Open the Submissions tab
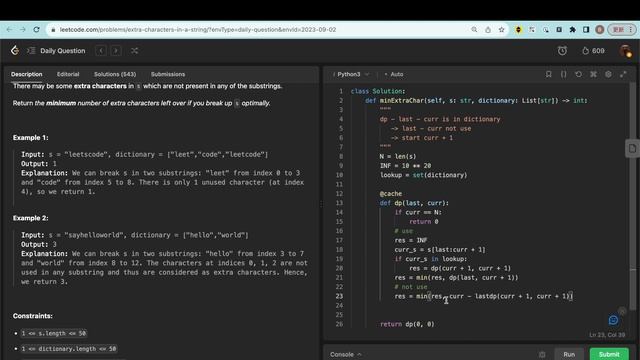The height and width of the screenshot is (360, 640). 168,74
